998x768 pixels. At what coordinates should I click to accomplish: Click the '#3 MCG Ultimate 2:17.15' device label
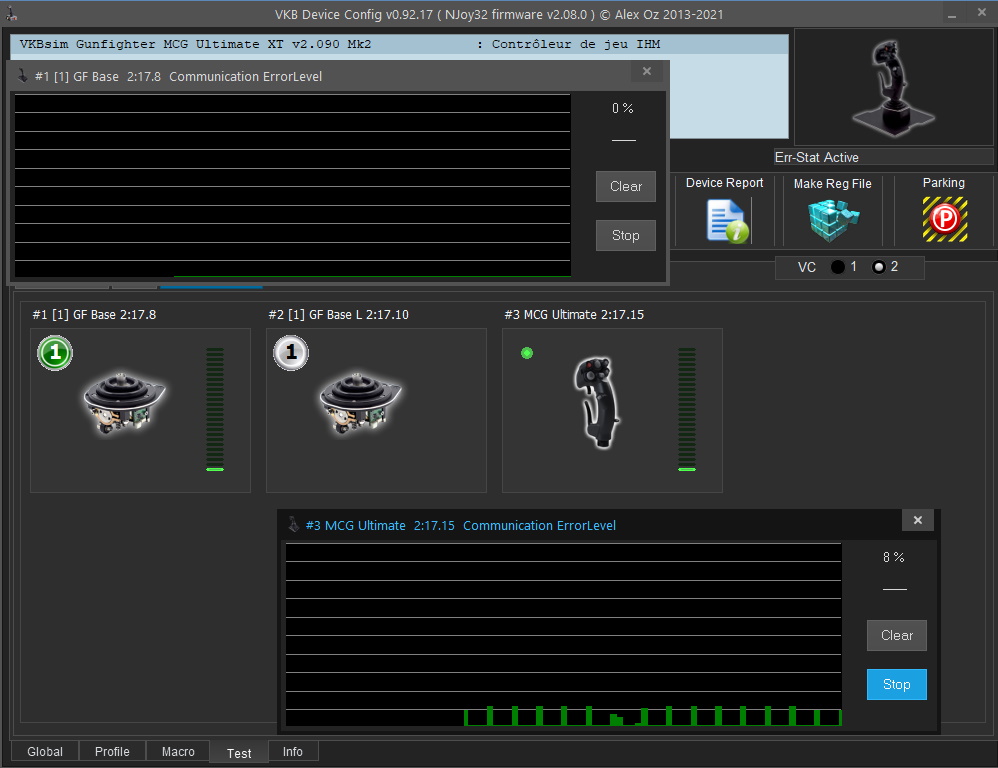coord(574,314)
